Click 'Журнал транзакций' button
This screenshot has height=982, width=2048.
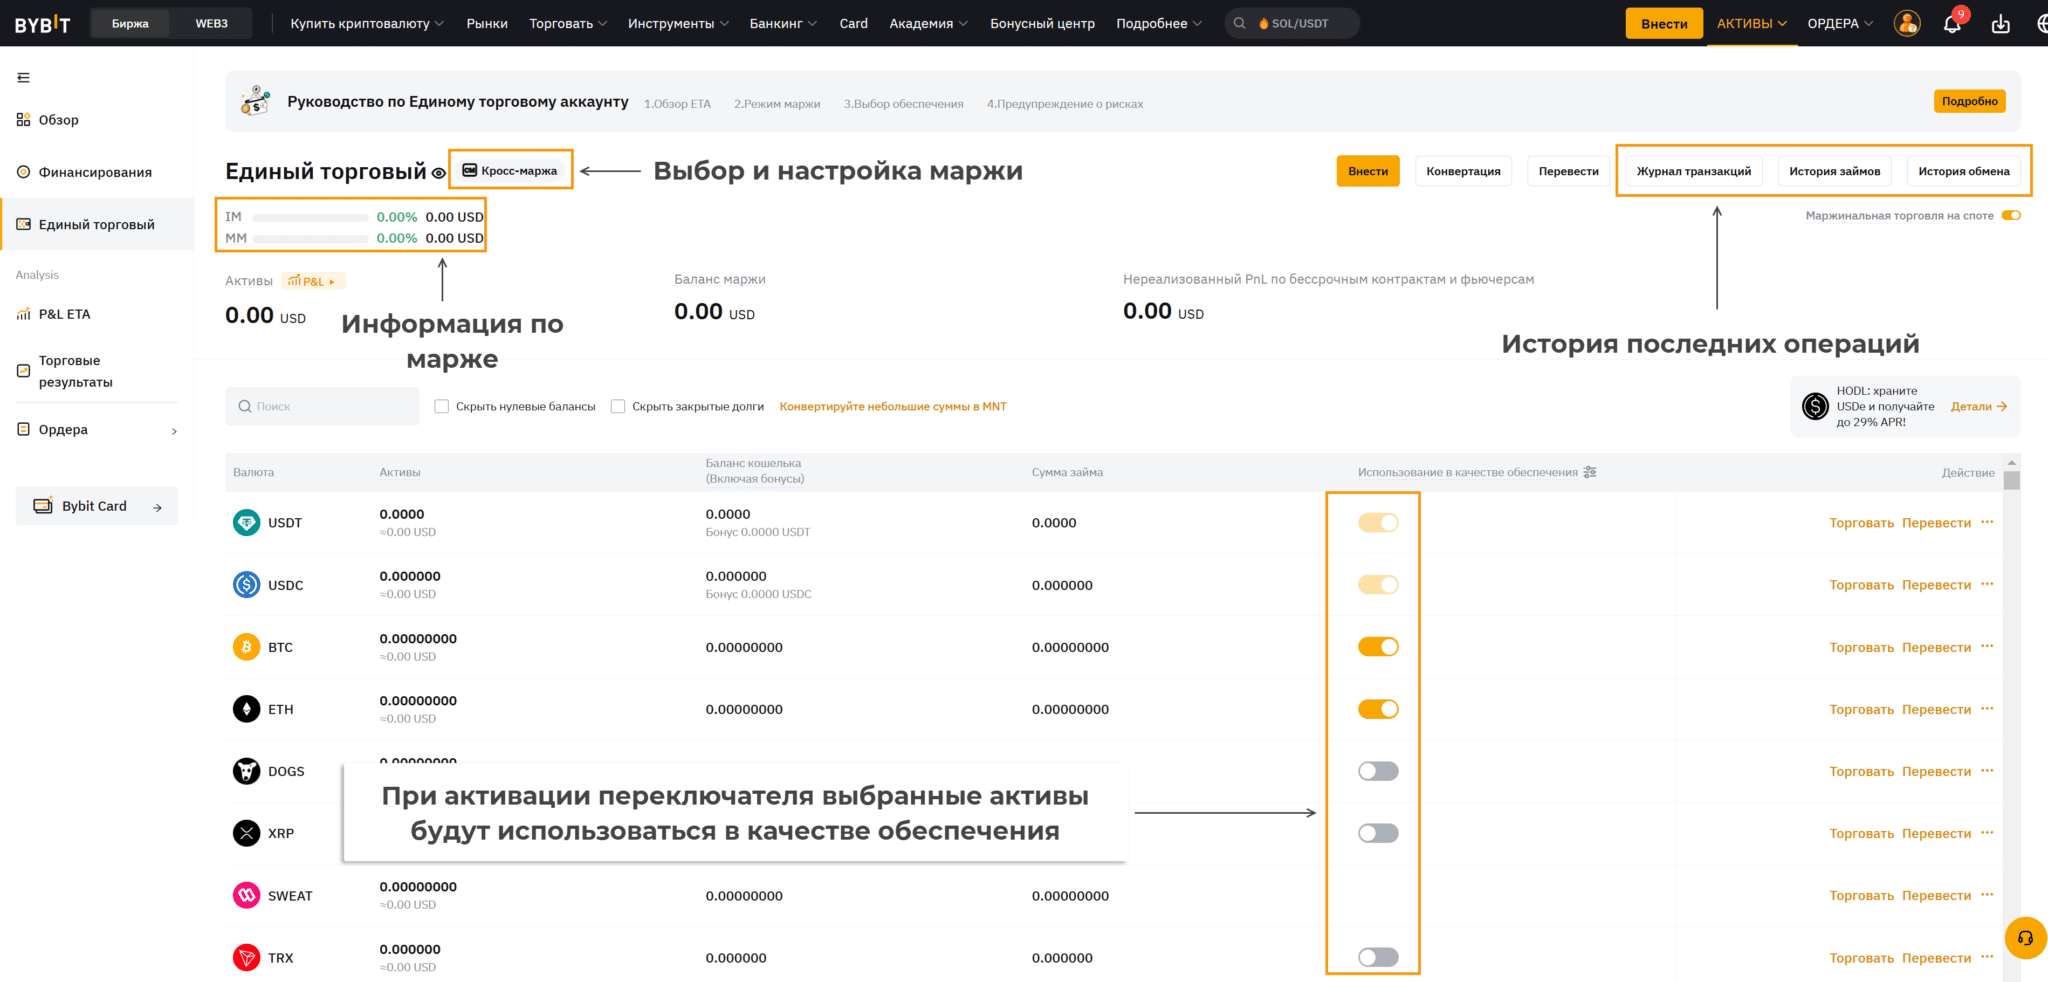tap(1693, 171)
